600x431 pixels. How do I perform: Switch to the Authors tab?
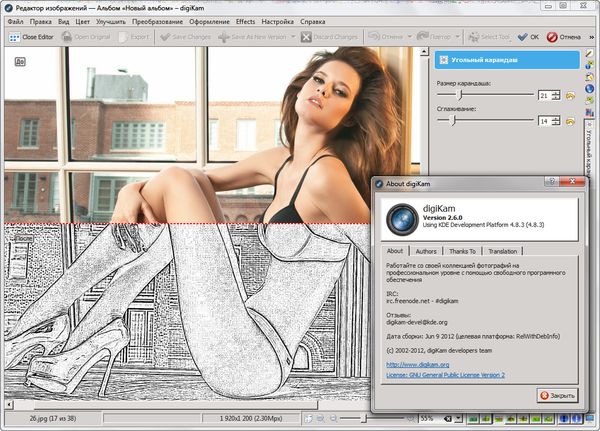point(426,251)
